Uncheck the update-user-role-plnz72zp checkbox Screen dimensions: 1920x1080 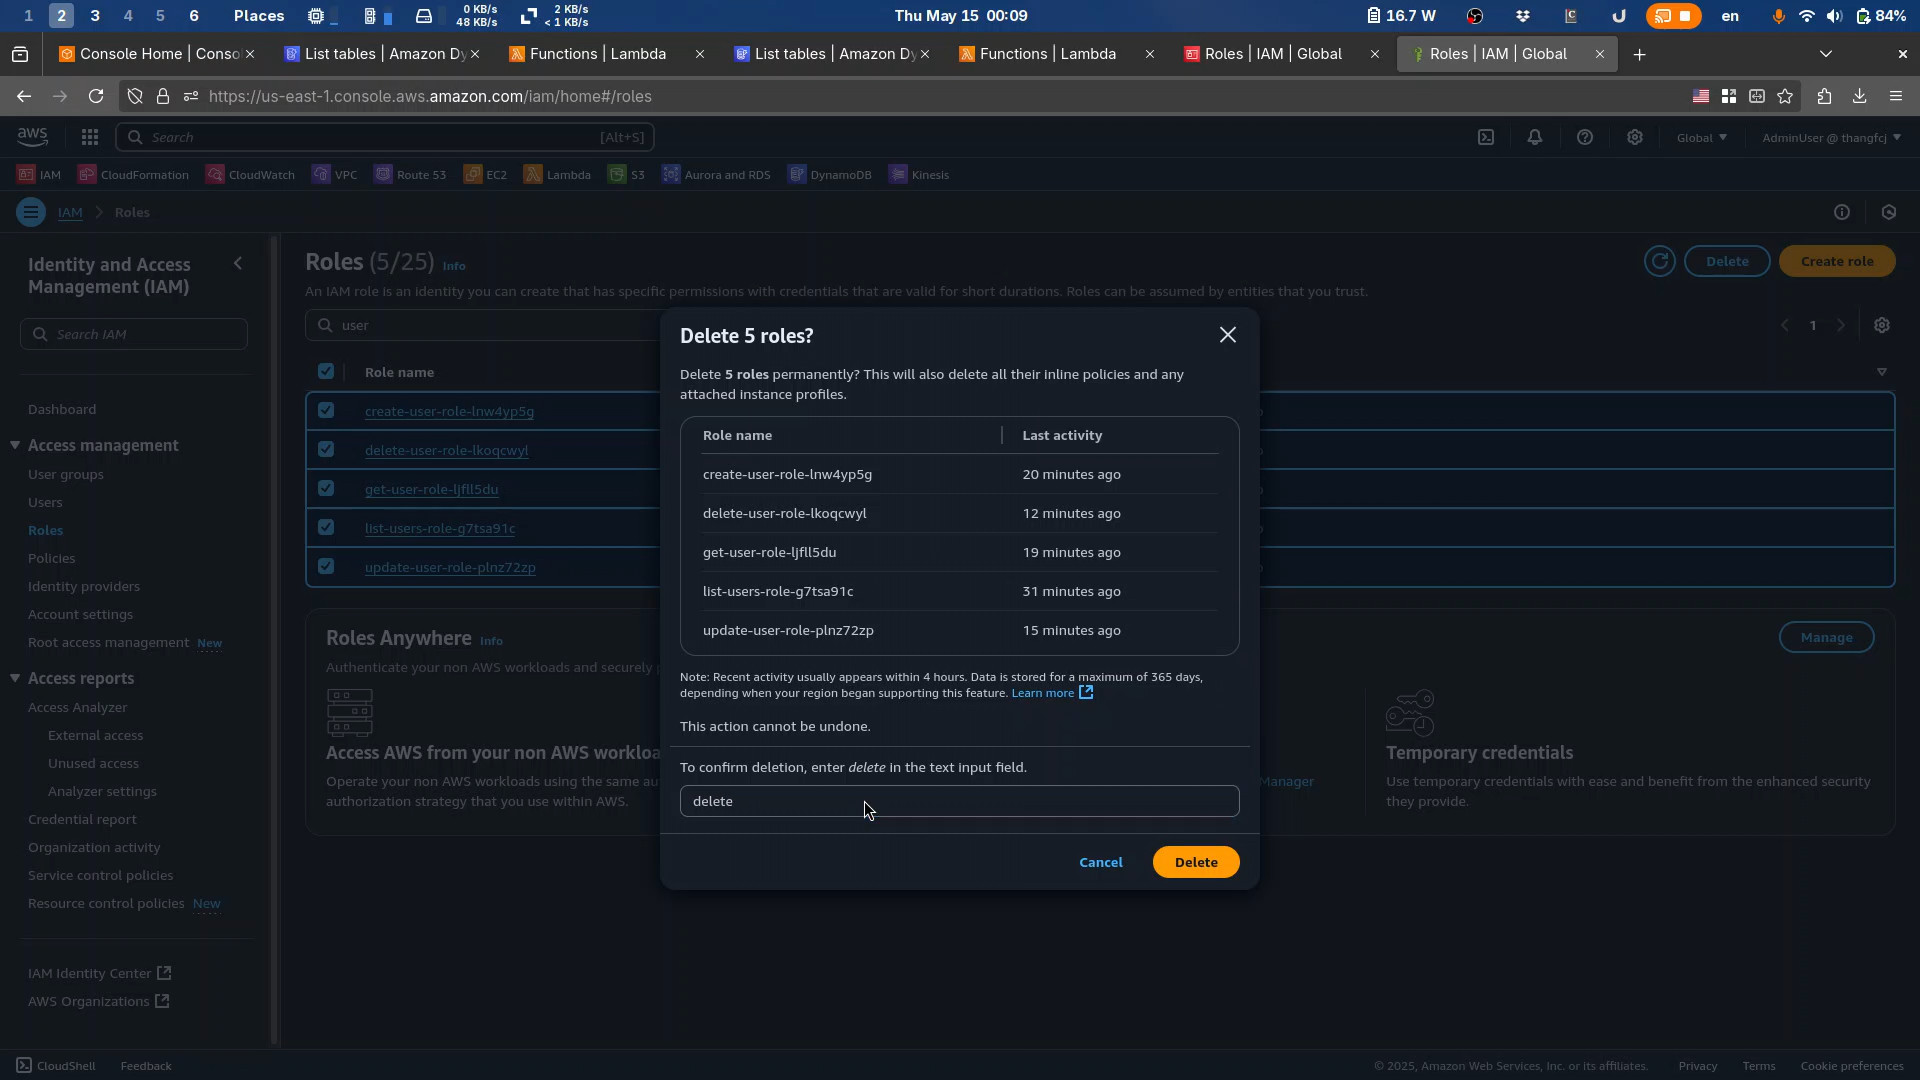coord(326,566)
